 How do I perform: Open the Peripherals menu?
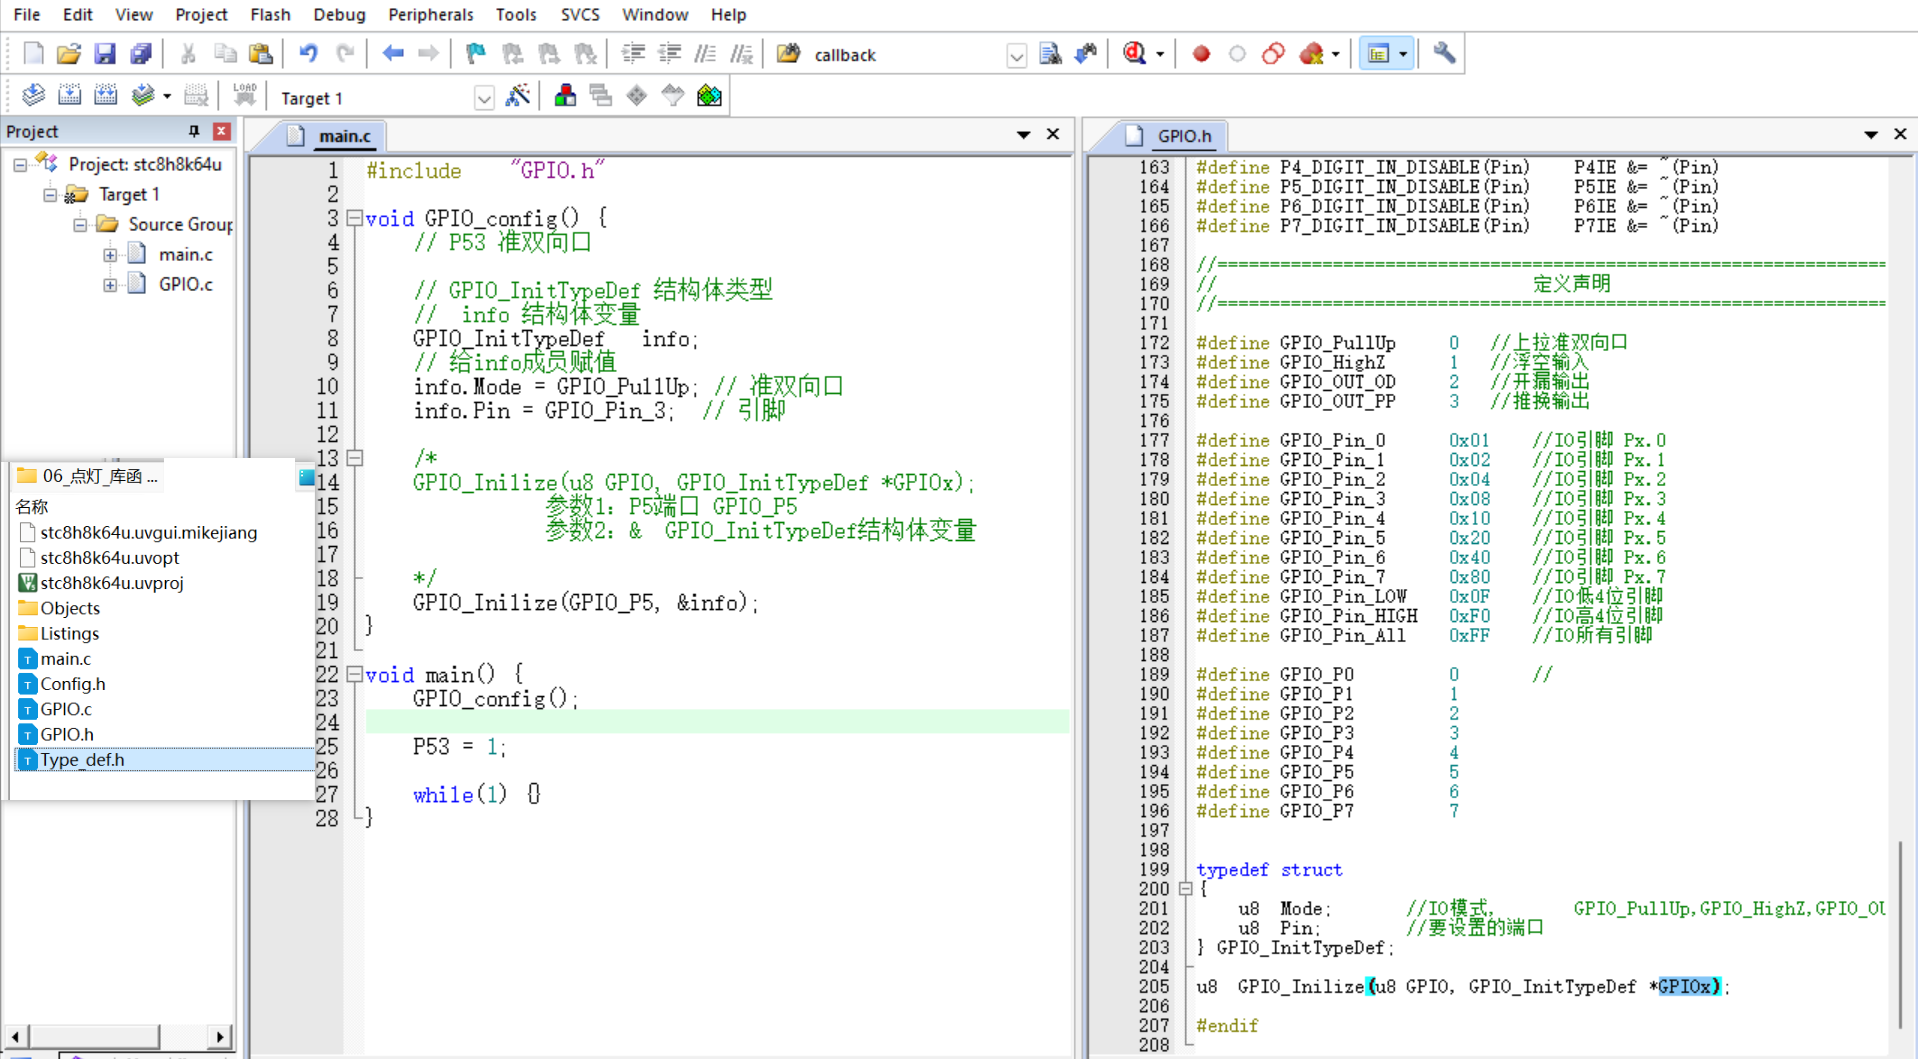(x=430, y=14)
